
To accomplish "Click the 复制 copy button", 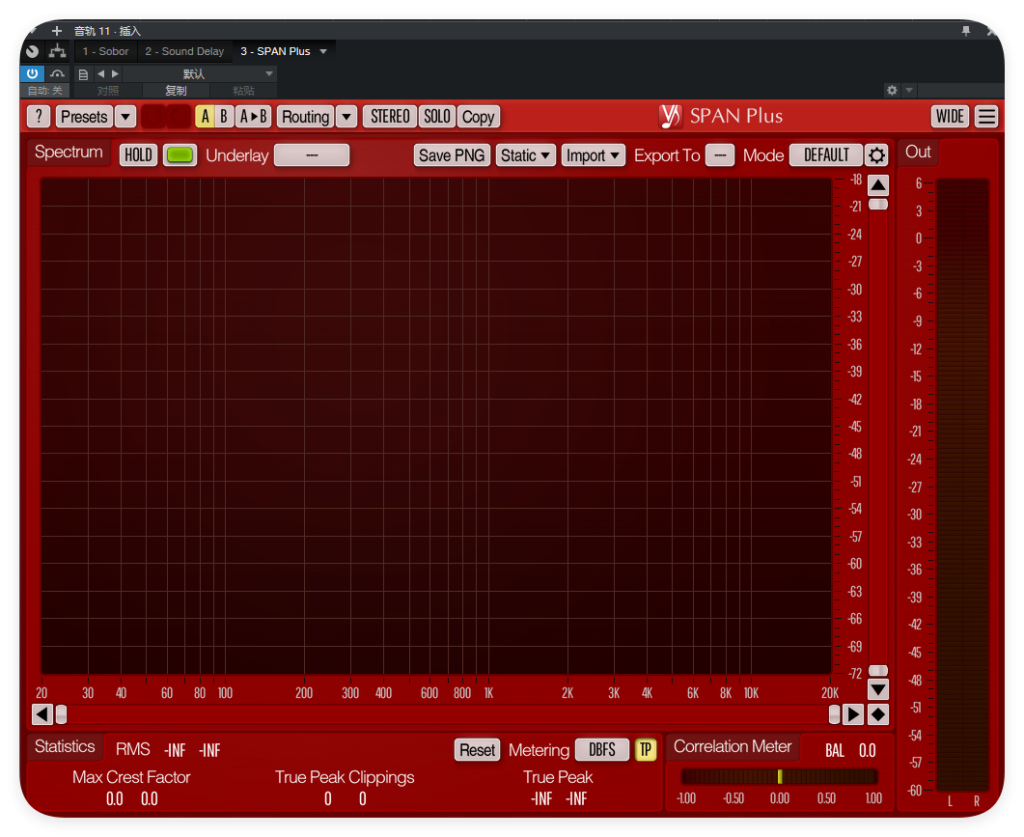I will click(x=176, y=90).
